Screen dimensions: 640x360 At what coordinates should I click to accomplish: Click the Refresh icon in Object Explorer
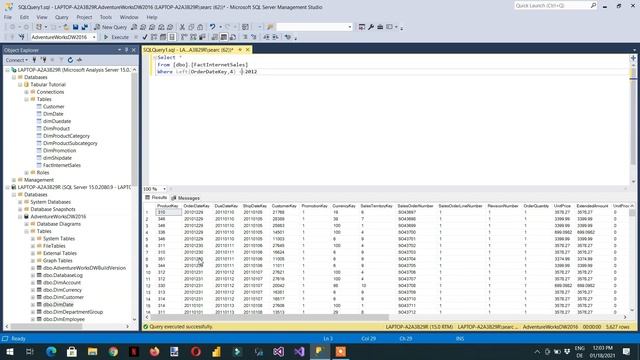coord(70,60)
